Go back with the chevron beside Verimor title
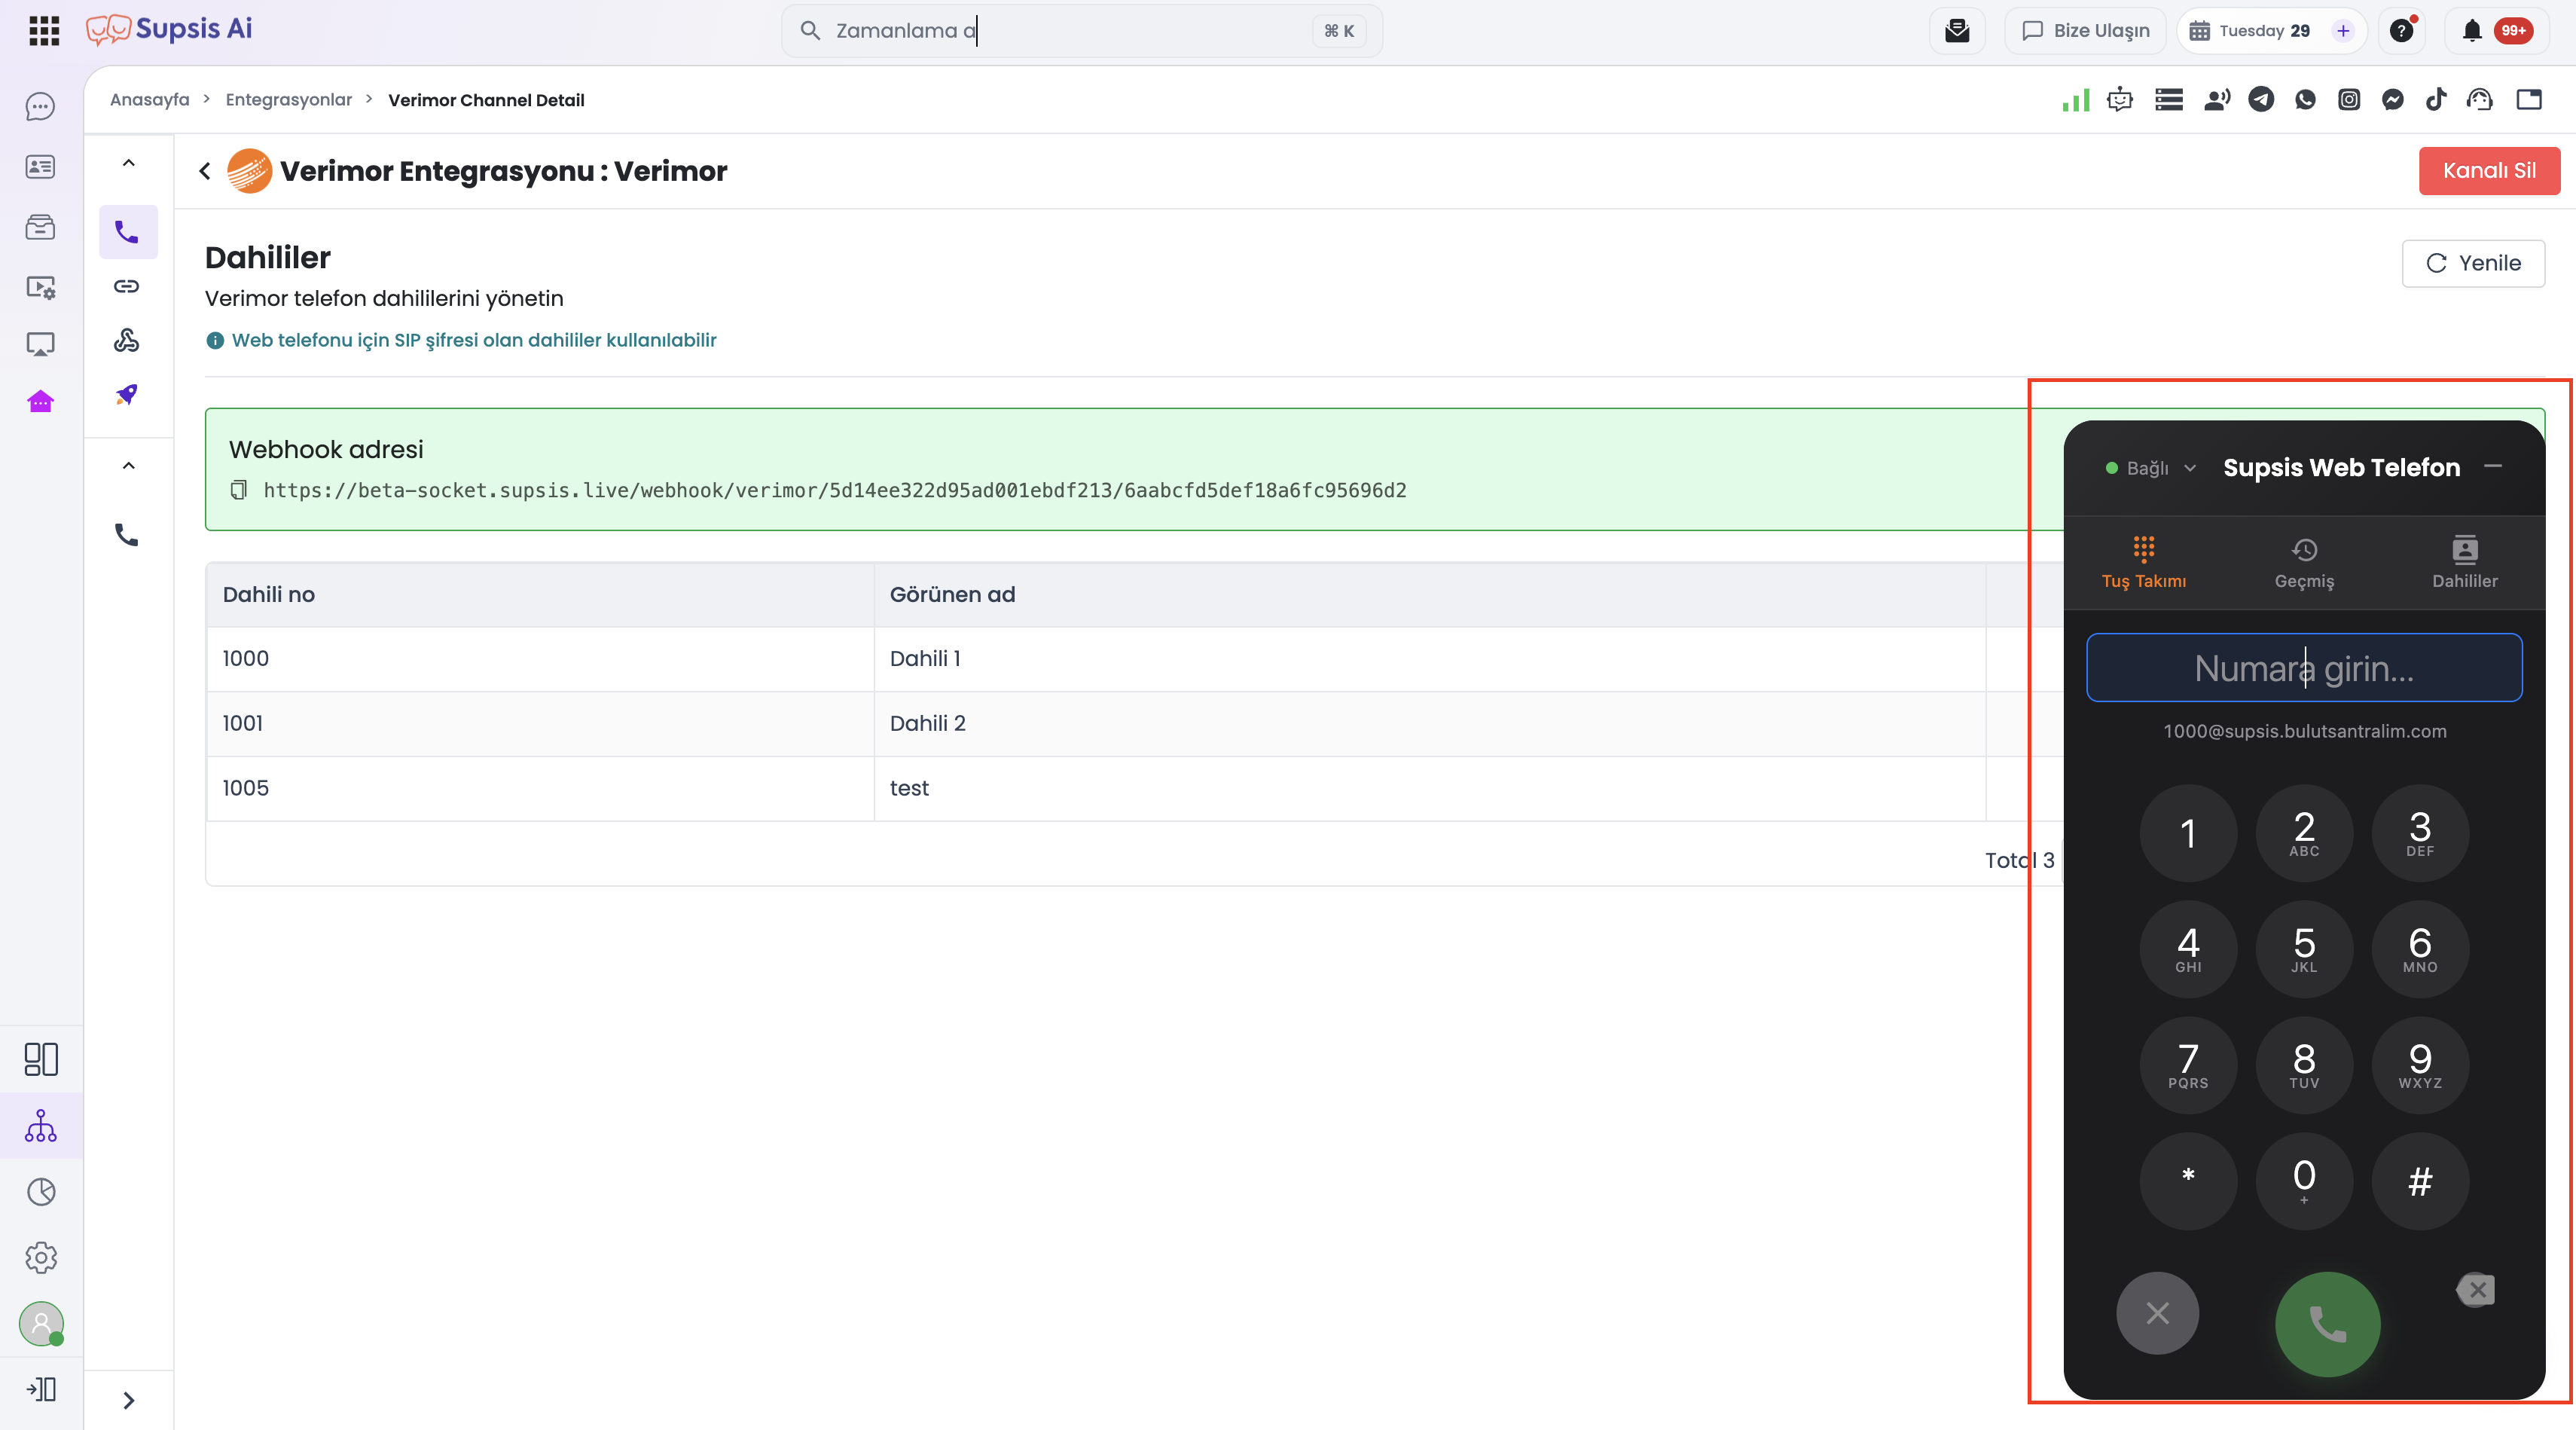This screenshot has height=1430, width=2576. [205, 171]
